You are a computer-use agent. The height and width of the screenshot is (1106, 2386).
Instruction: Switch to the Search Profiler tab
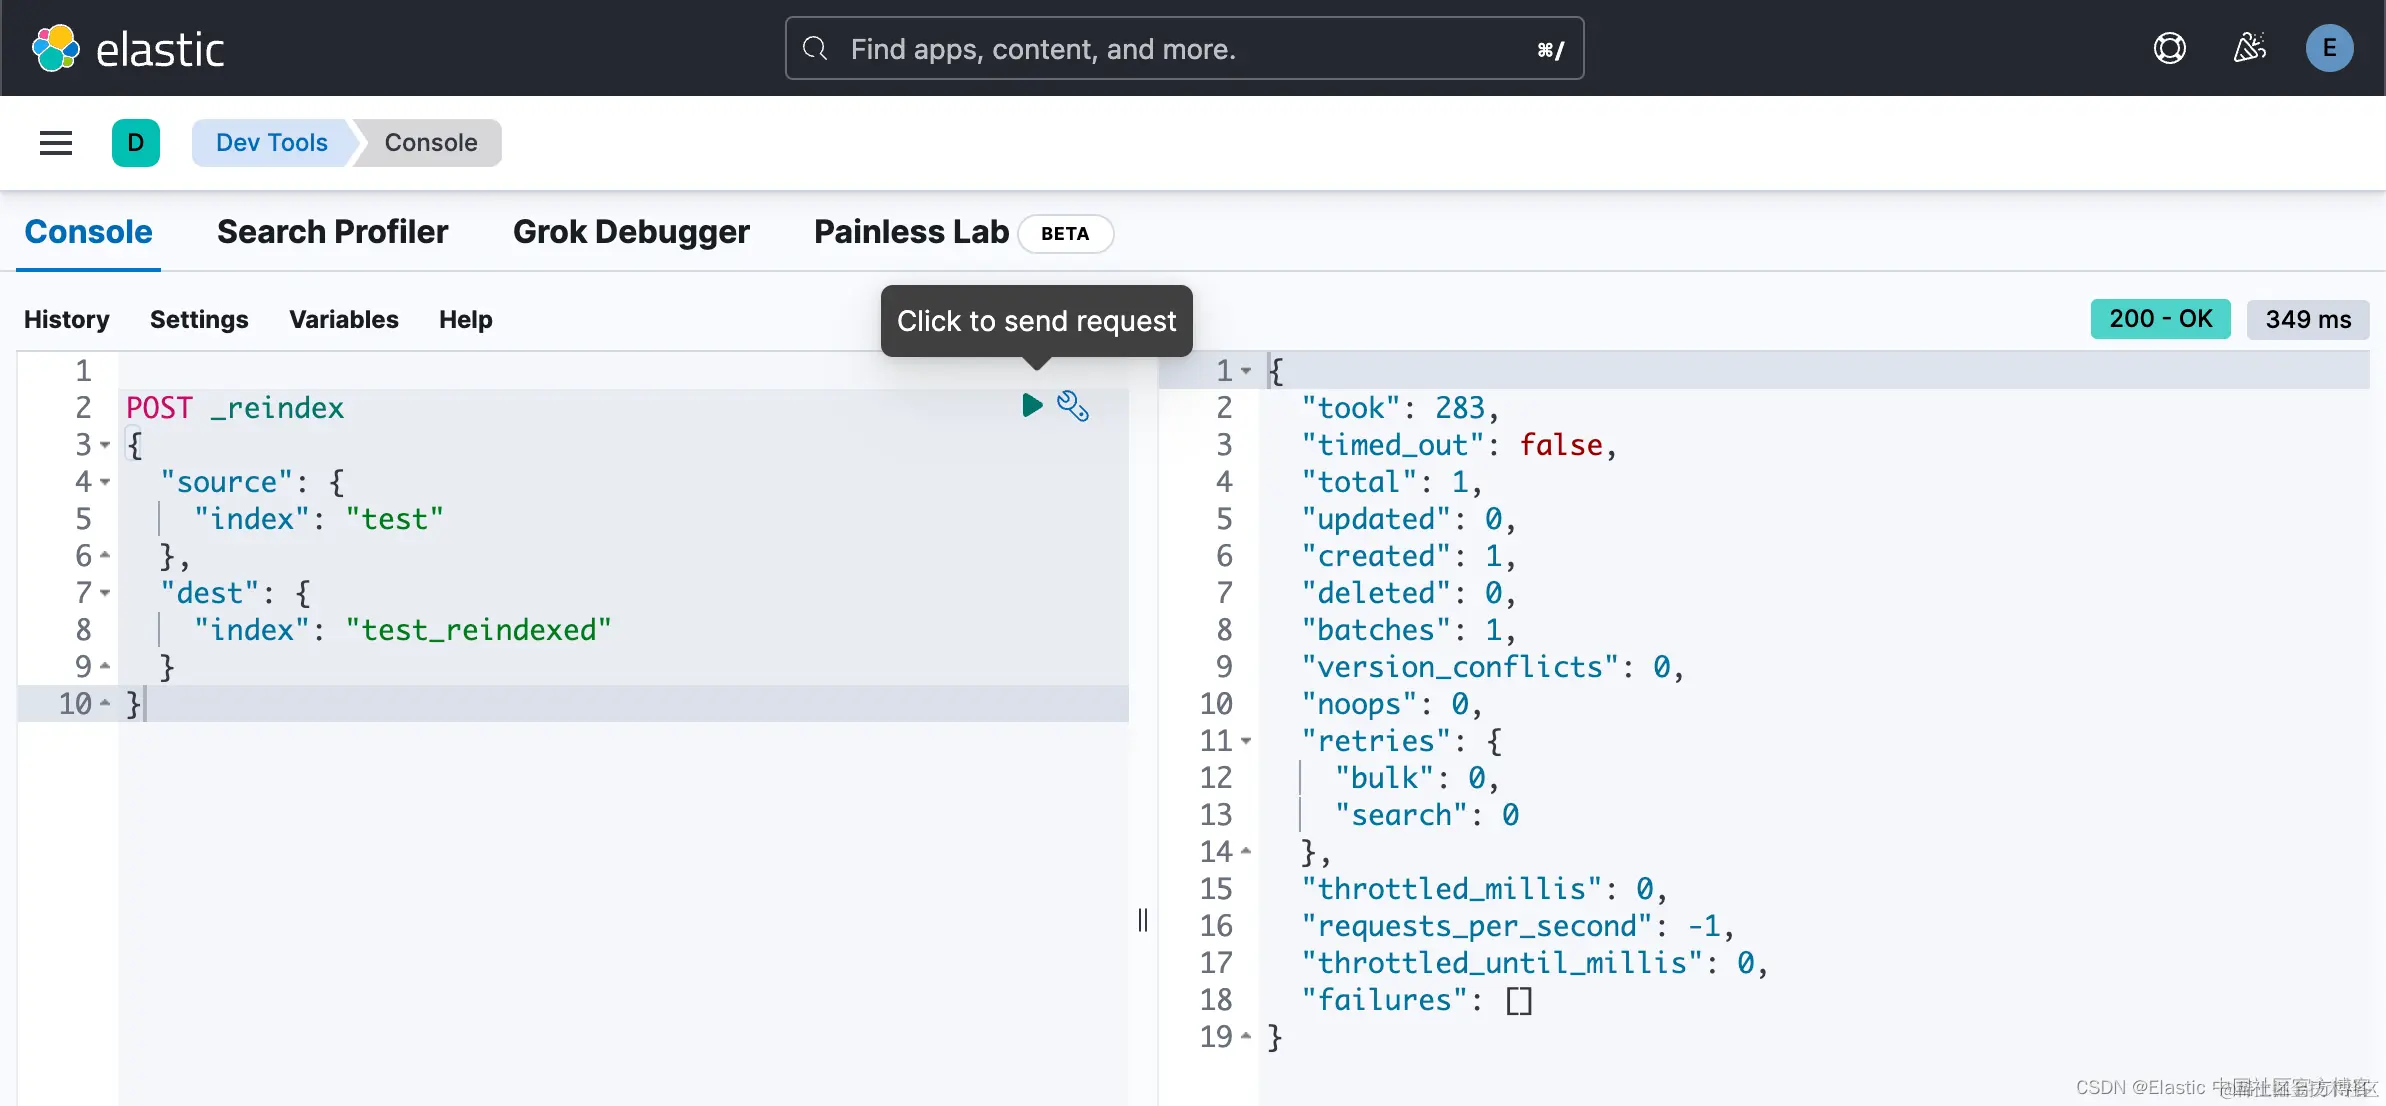pyautogui.click(x=332, y=232)
